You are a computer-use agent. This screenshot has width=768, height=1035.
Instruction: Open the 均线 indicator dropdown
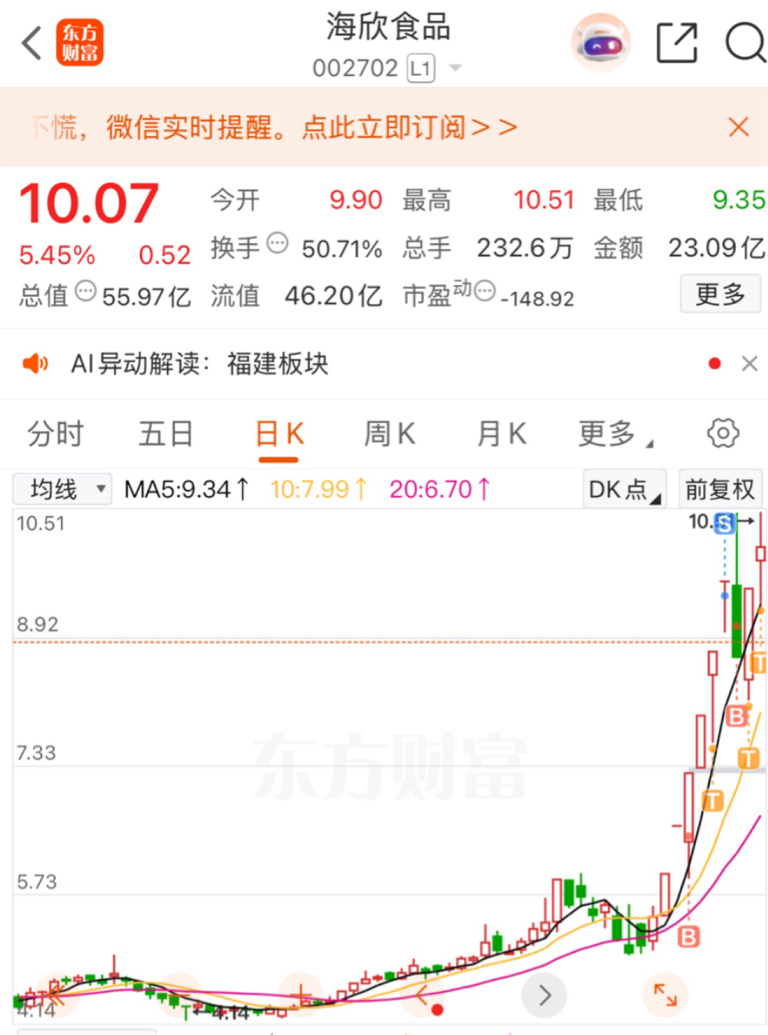coord(62,489)
